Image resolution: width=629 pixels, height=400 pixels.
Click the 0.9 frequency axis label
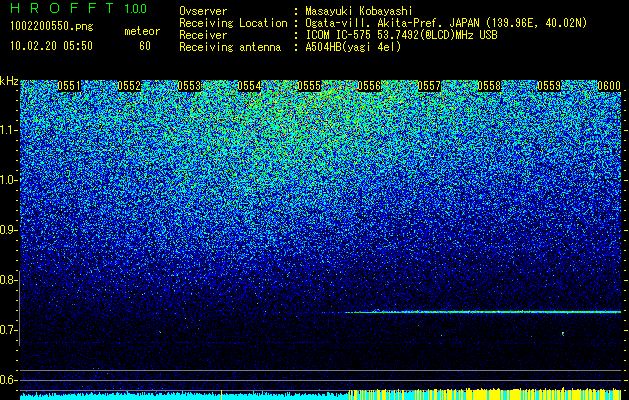pos(7,230)
